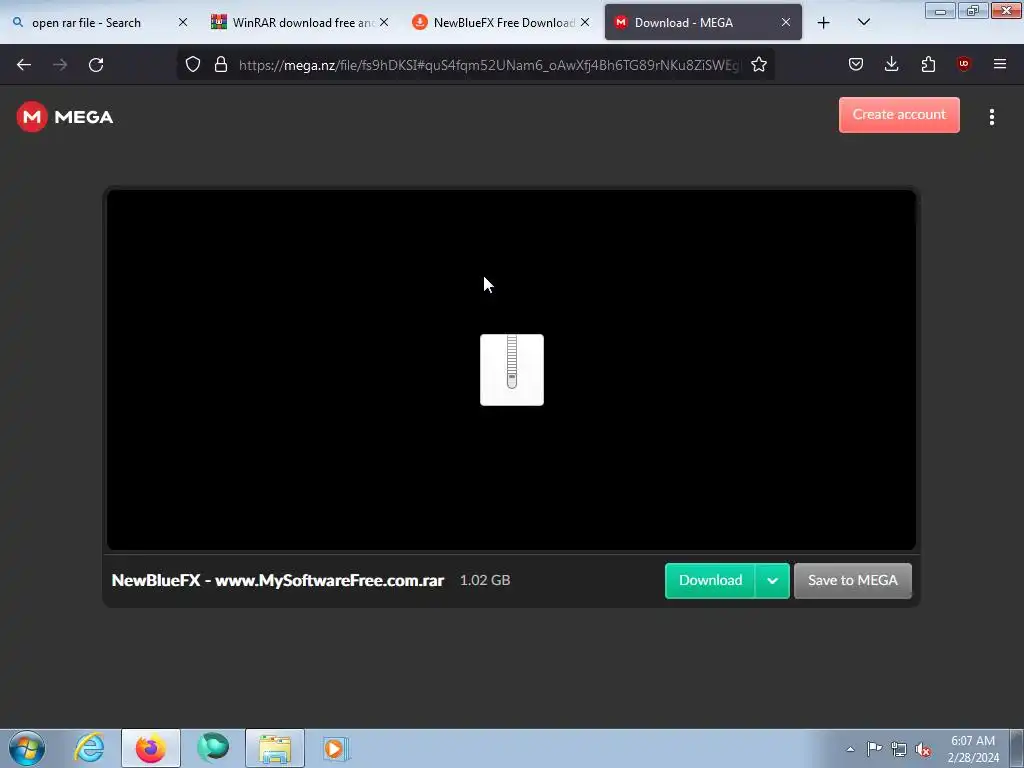The image size is (1024, 768).
Task: Switch to the NewBlueFX Free Download tab
Action: [x=494, y=23]
